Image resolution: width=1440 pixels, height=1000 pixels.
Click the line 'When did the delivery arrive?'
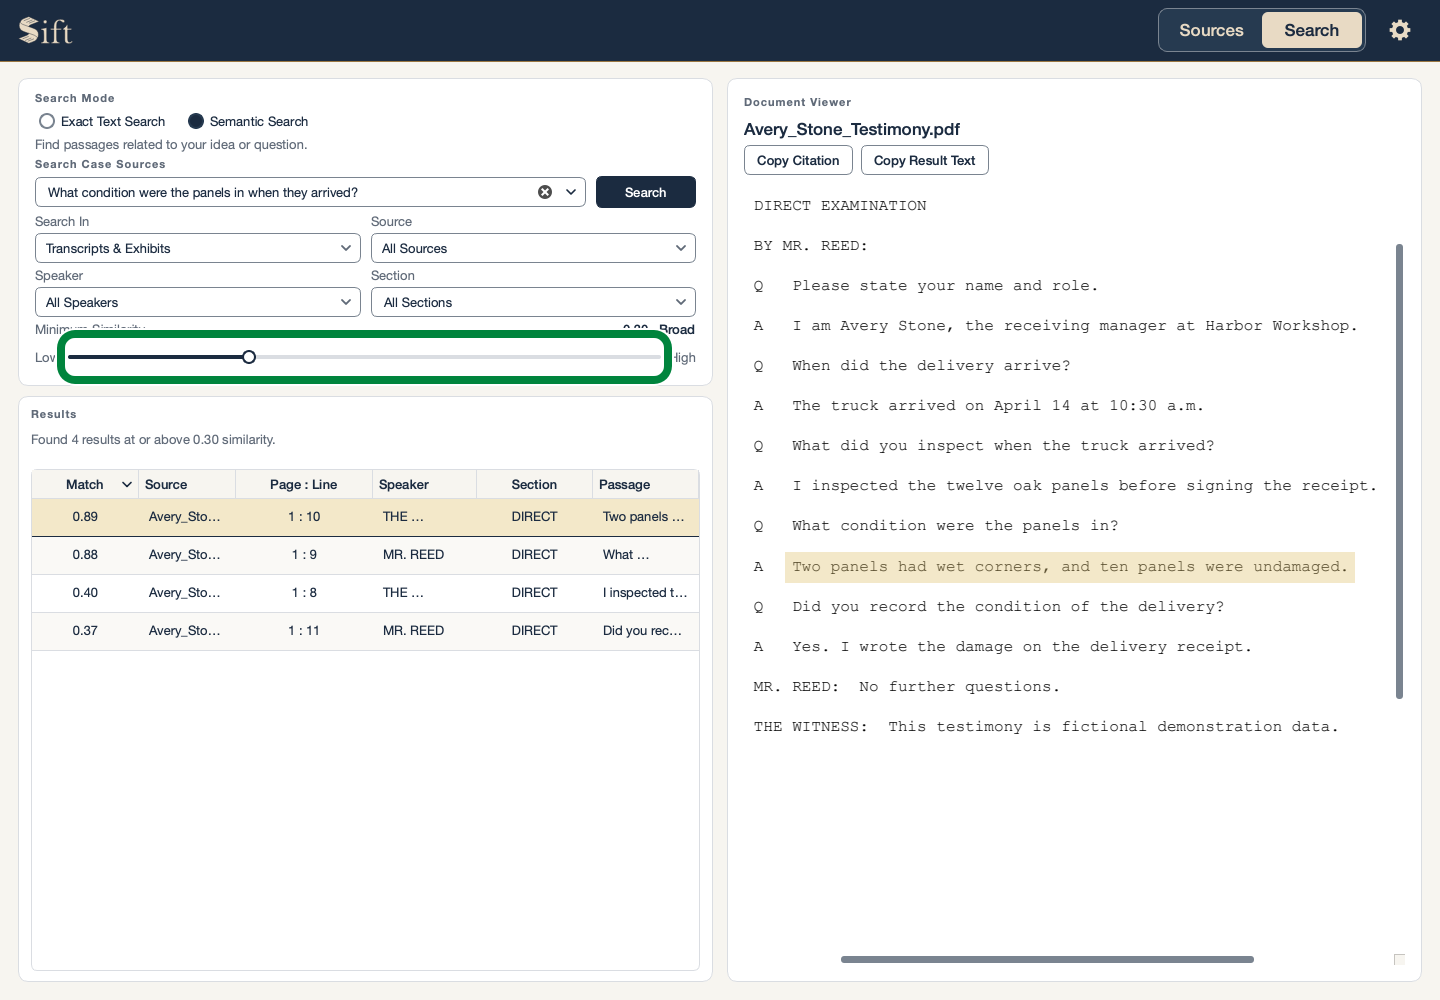[x=931, y=366]
